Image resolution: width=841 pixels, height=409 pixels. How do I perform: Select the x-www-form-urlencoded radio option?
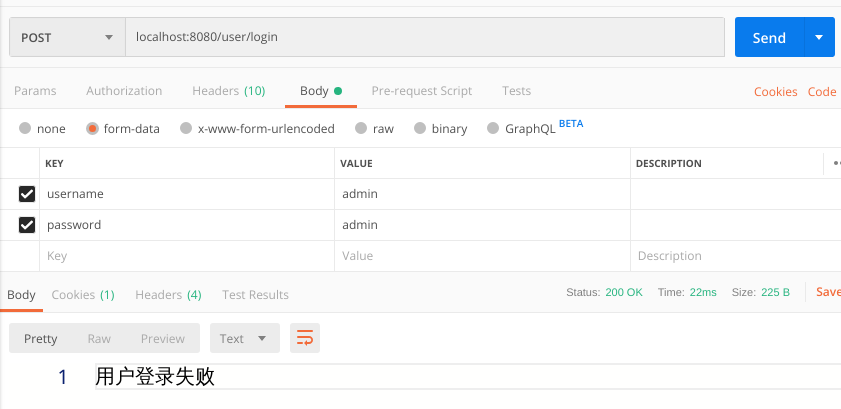pyautogui.click(x=185, y=129)
